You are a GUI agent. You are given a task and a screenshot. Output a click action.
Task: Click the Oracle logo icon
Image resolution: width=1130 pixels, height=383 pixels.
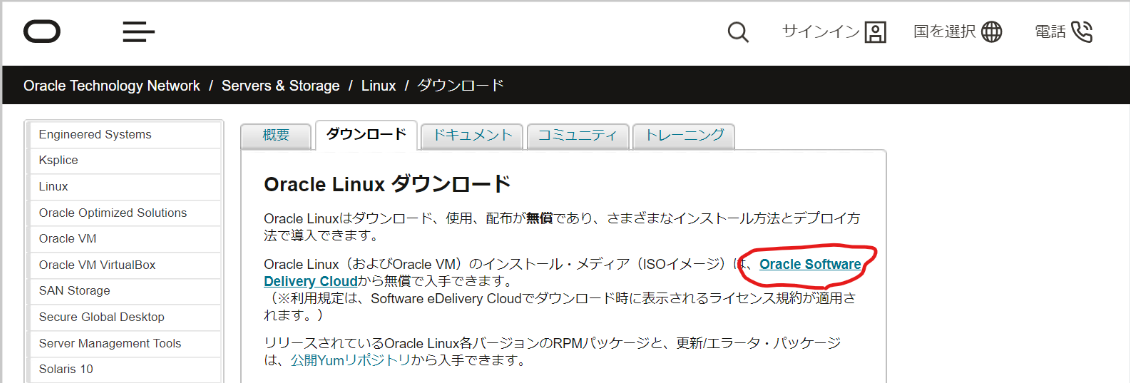[42, 32]
